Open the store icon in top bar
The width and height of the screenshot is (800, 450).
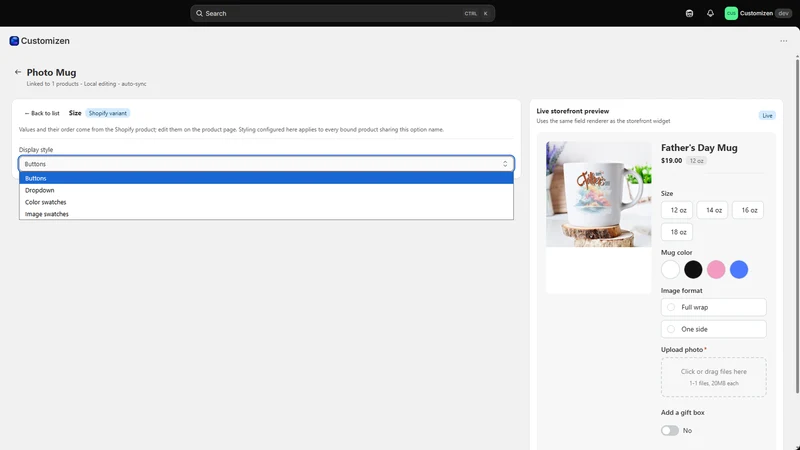[x=689, y=13]
